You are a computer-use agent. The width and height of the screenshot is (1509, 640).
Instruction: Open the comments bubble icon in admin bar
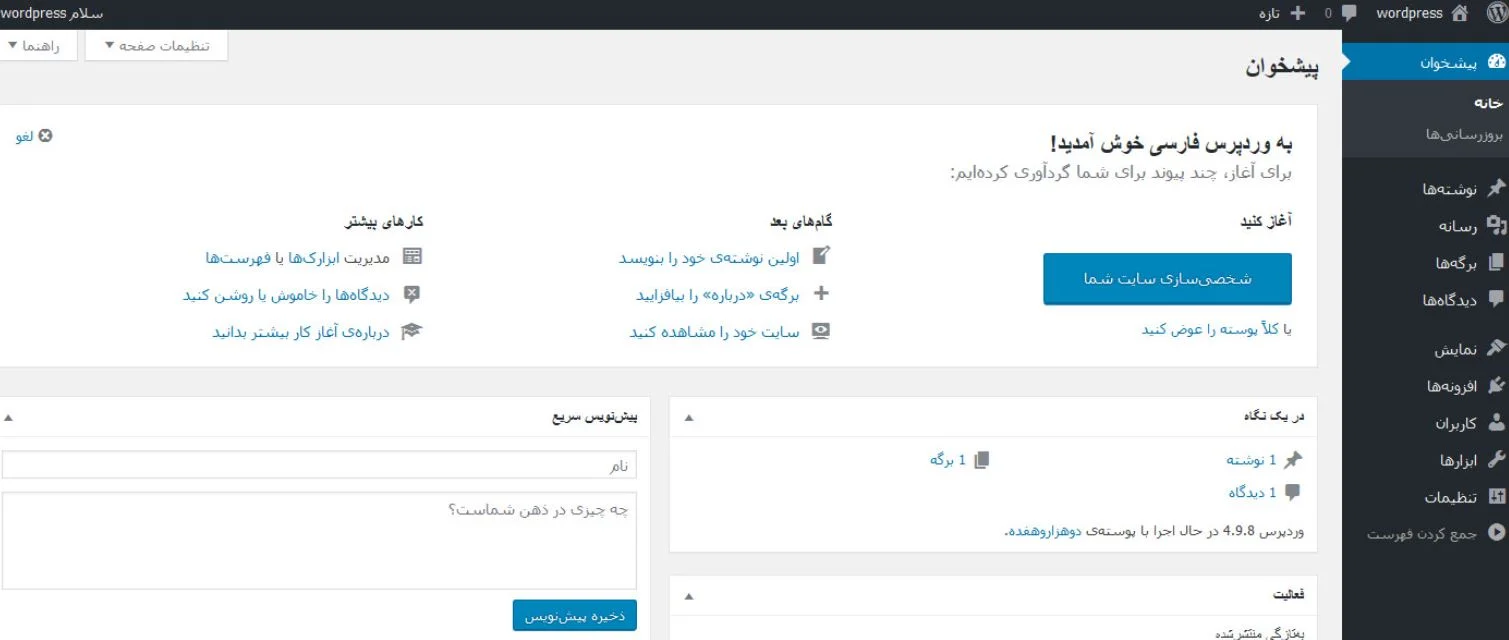pos(1349,14)
